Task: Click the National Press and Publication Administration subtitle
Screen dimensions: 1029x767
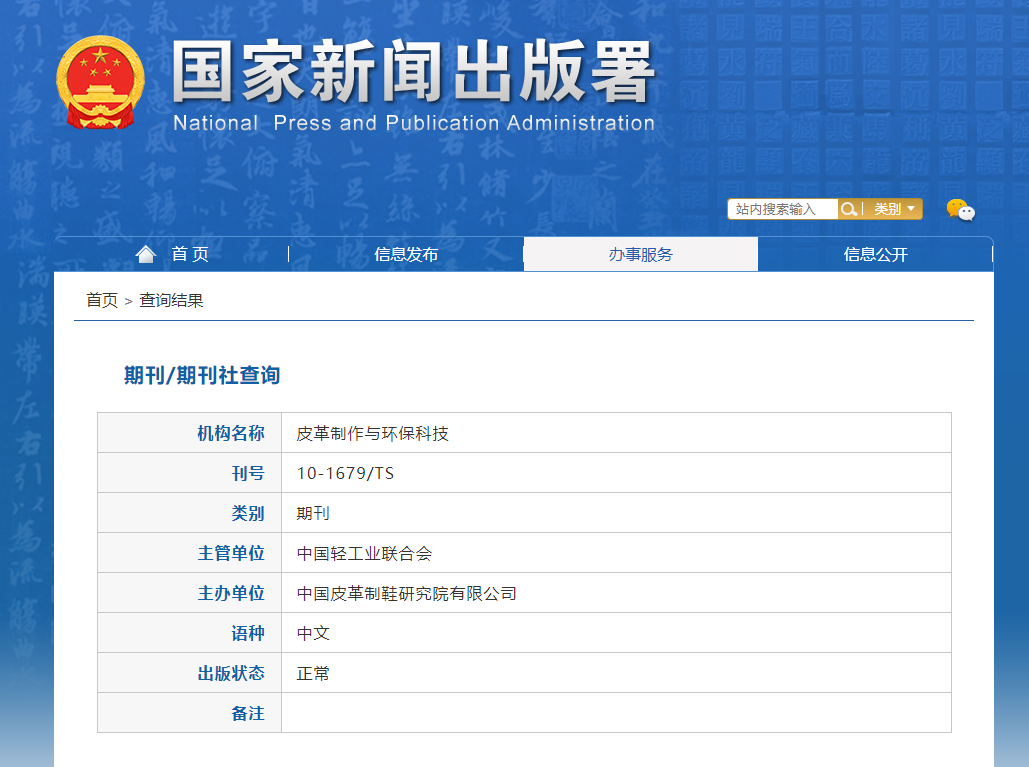Action: pos(414,123)
